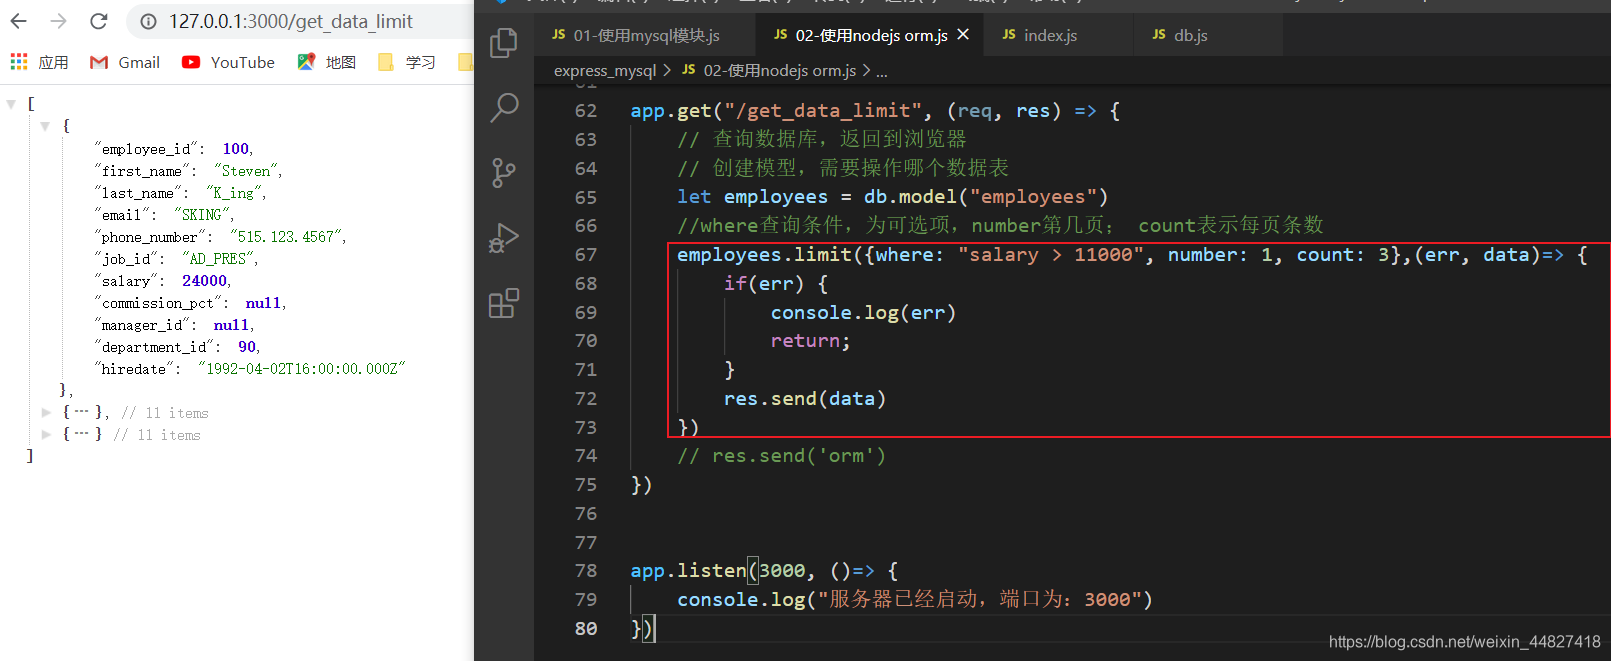Click the URL 127.0.0.1:3000/get_data_limit address field
Image resolution: width=1611 pixels, height=661 pixels.
click(x=291, y=21)
